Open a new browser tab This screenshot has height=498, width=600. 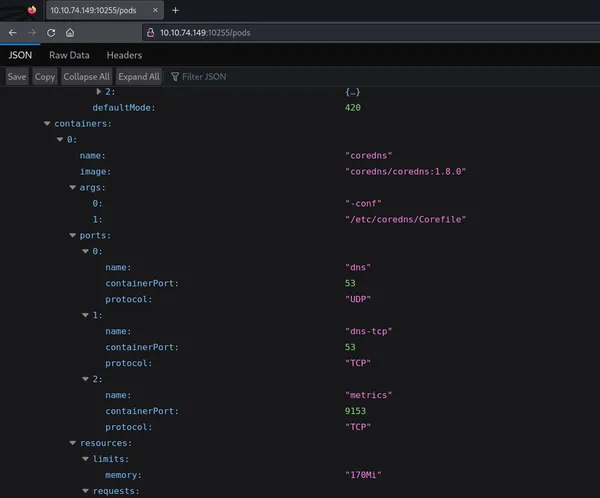[176, 10]
